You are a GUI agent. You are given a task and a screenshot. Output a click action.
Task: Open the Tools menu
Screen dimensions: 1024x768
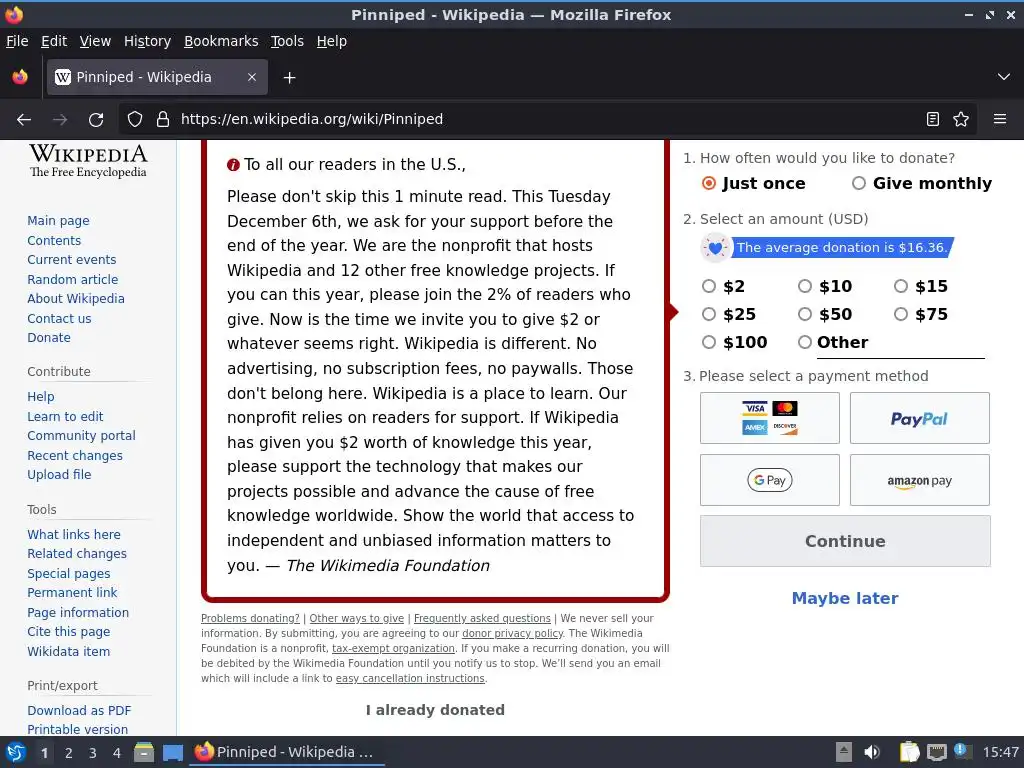pos(287,41)
